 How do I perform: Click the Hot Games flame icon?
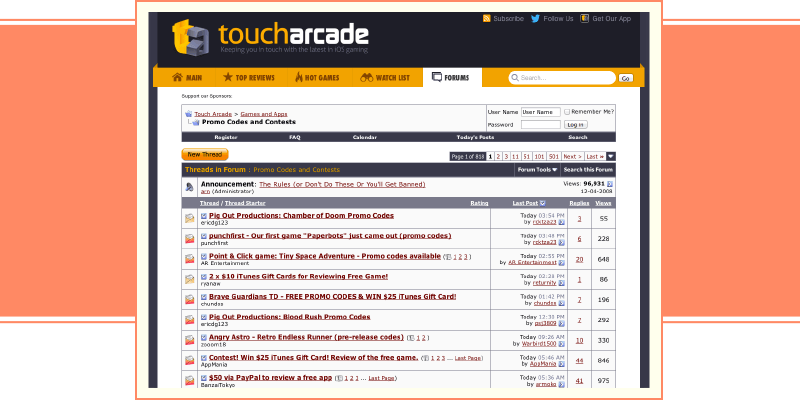298,77
